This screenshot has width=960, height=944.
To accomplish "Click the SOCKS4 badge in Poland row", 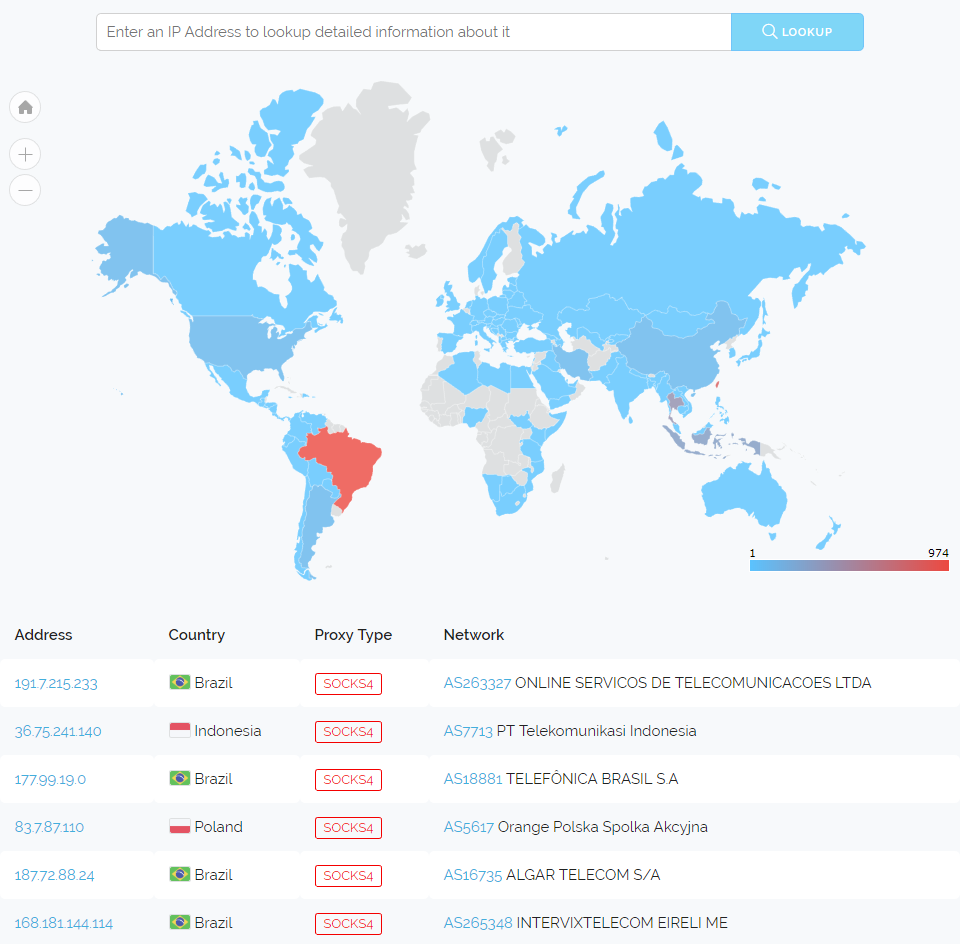I will (x=348, y=828).
